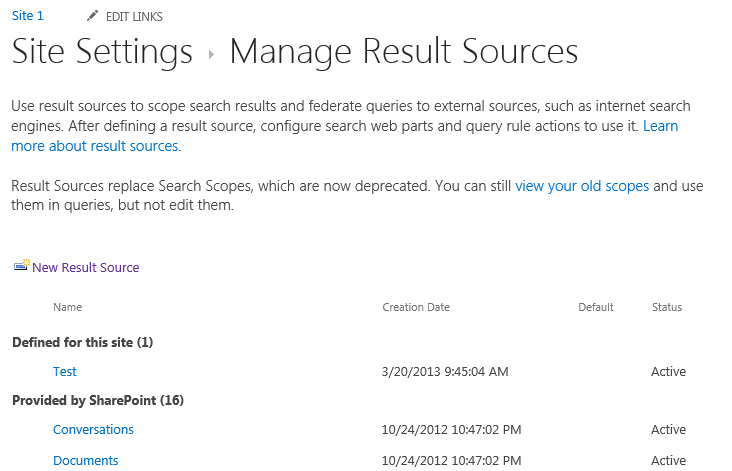Viewport: 732px width, 471px height.
Task: Open the Site 1 navigation link
Action: click(28, 16)
